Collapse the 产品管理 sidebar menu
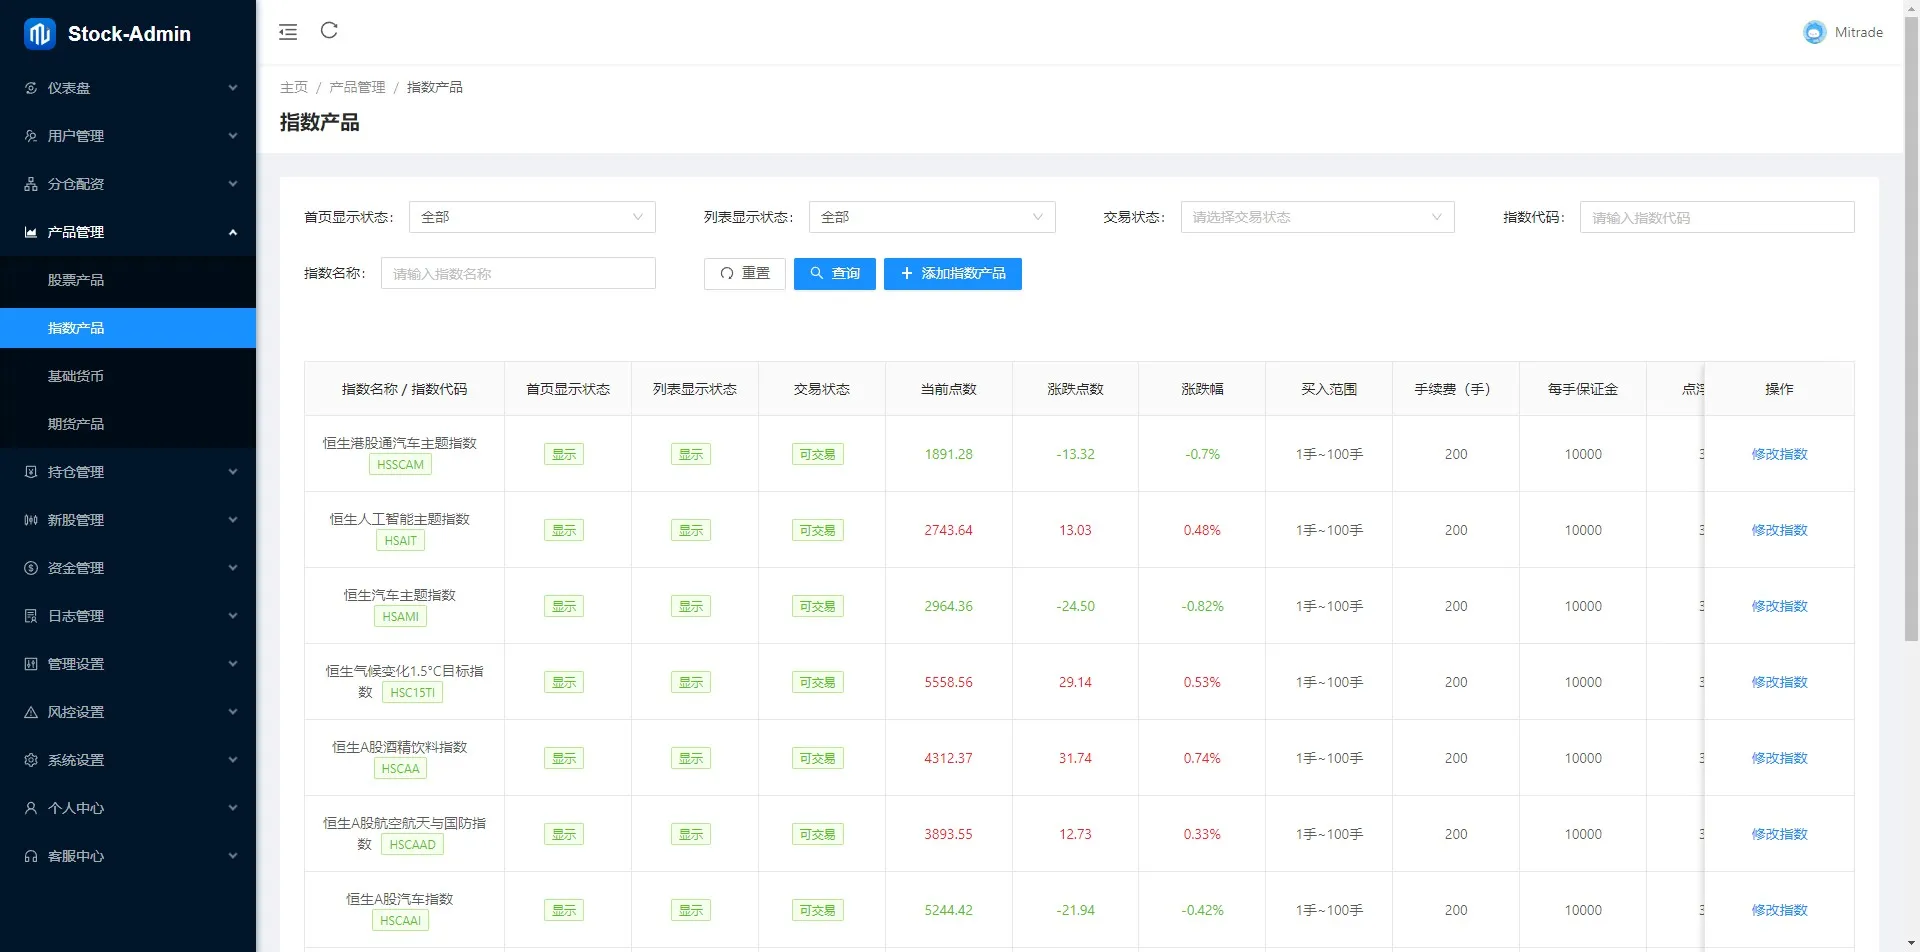This screenshot has width=1920, height=952. (128, 232)
